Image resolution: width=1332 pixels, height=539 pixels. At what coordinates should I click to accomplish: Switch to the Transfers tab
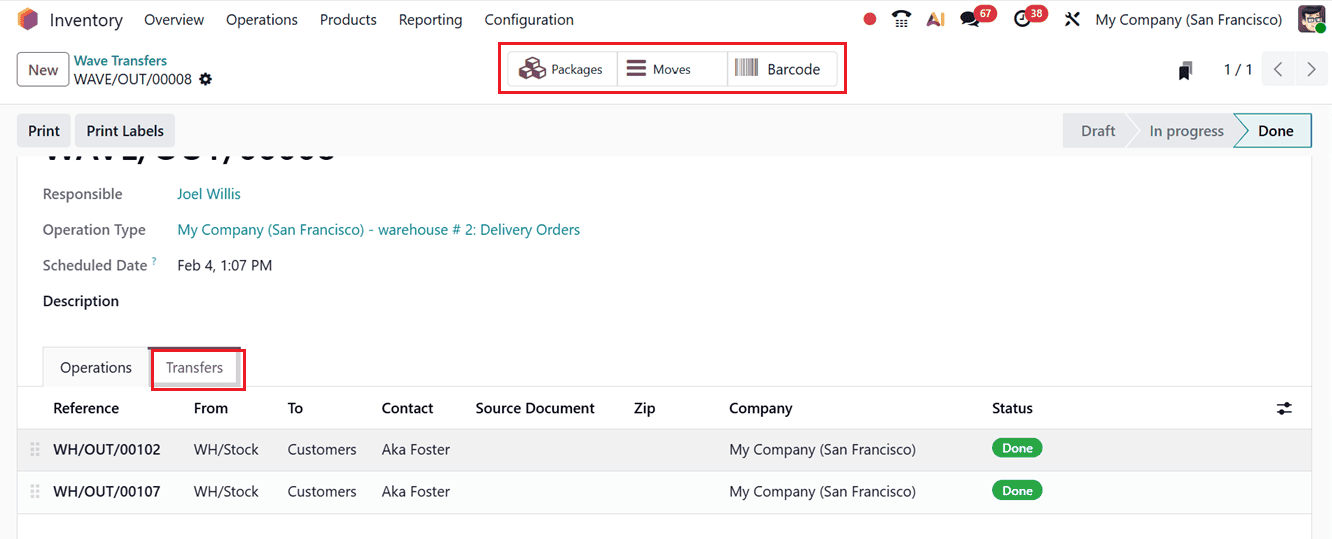pos(194,368)
